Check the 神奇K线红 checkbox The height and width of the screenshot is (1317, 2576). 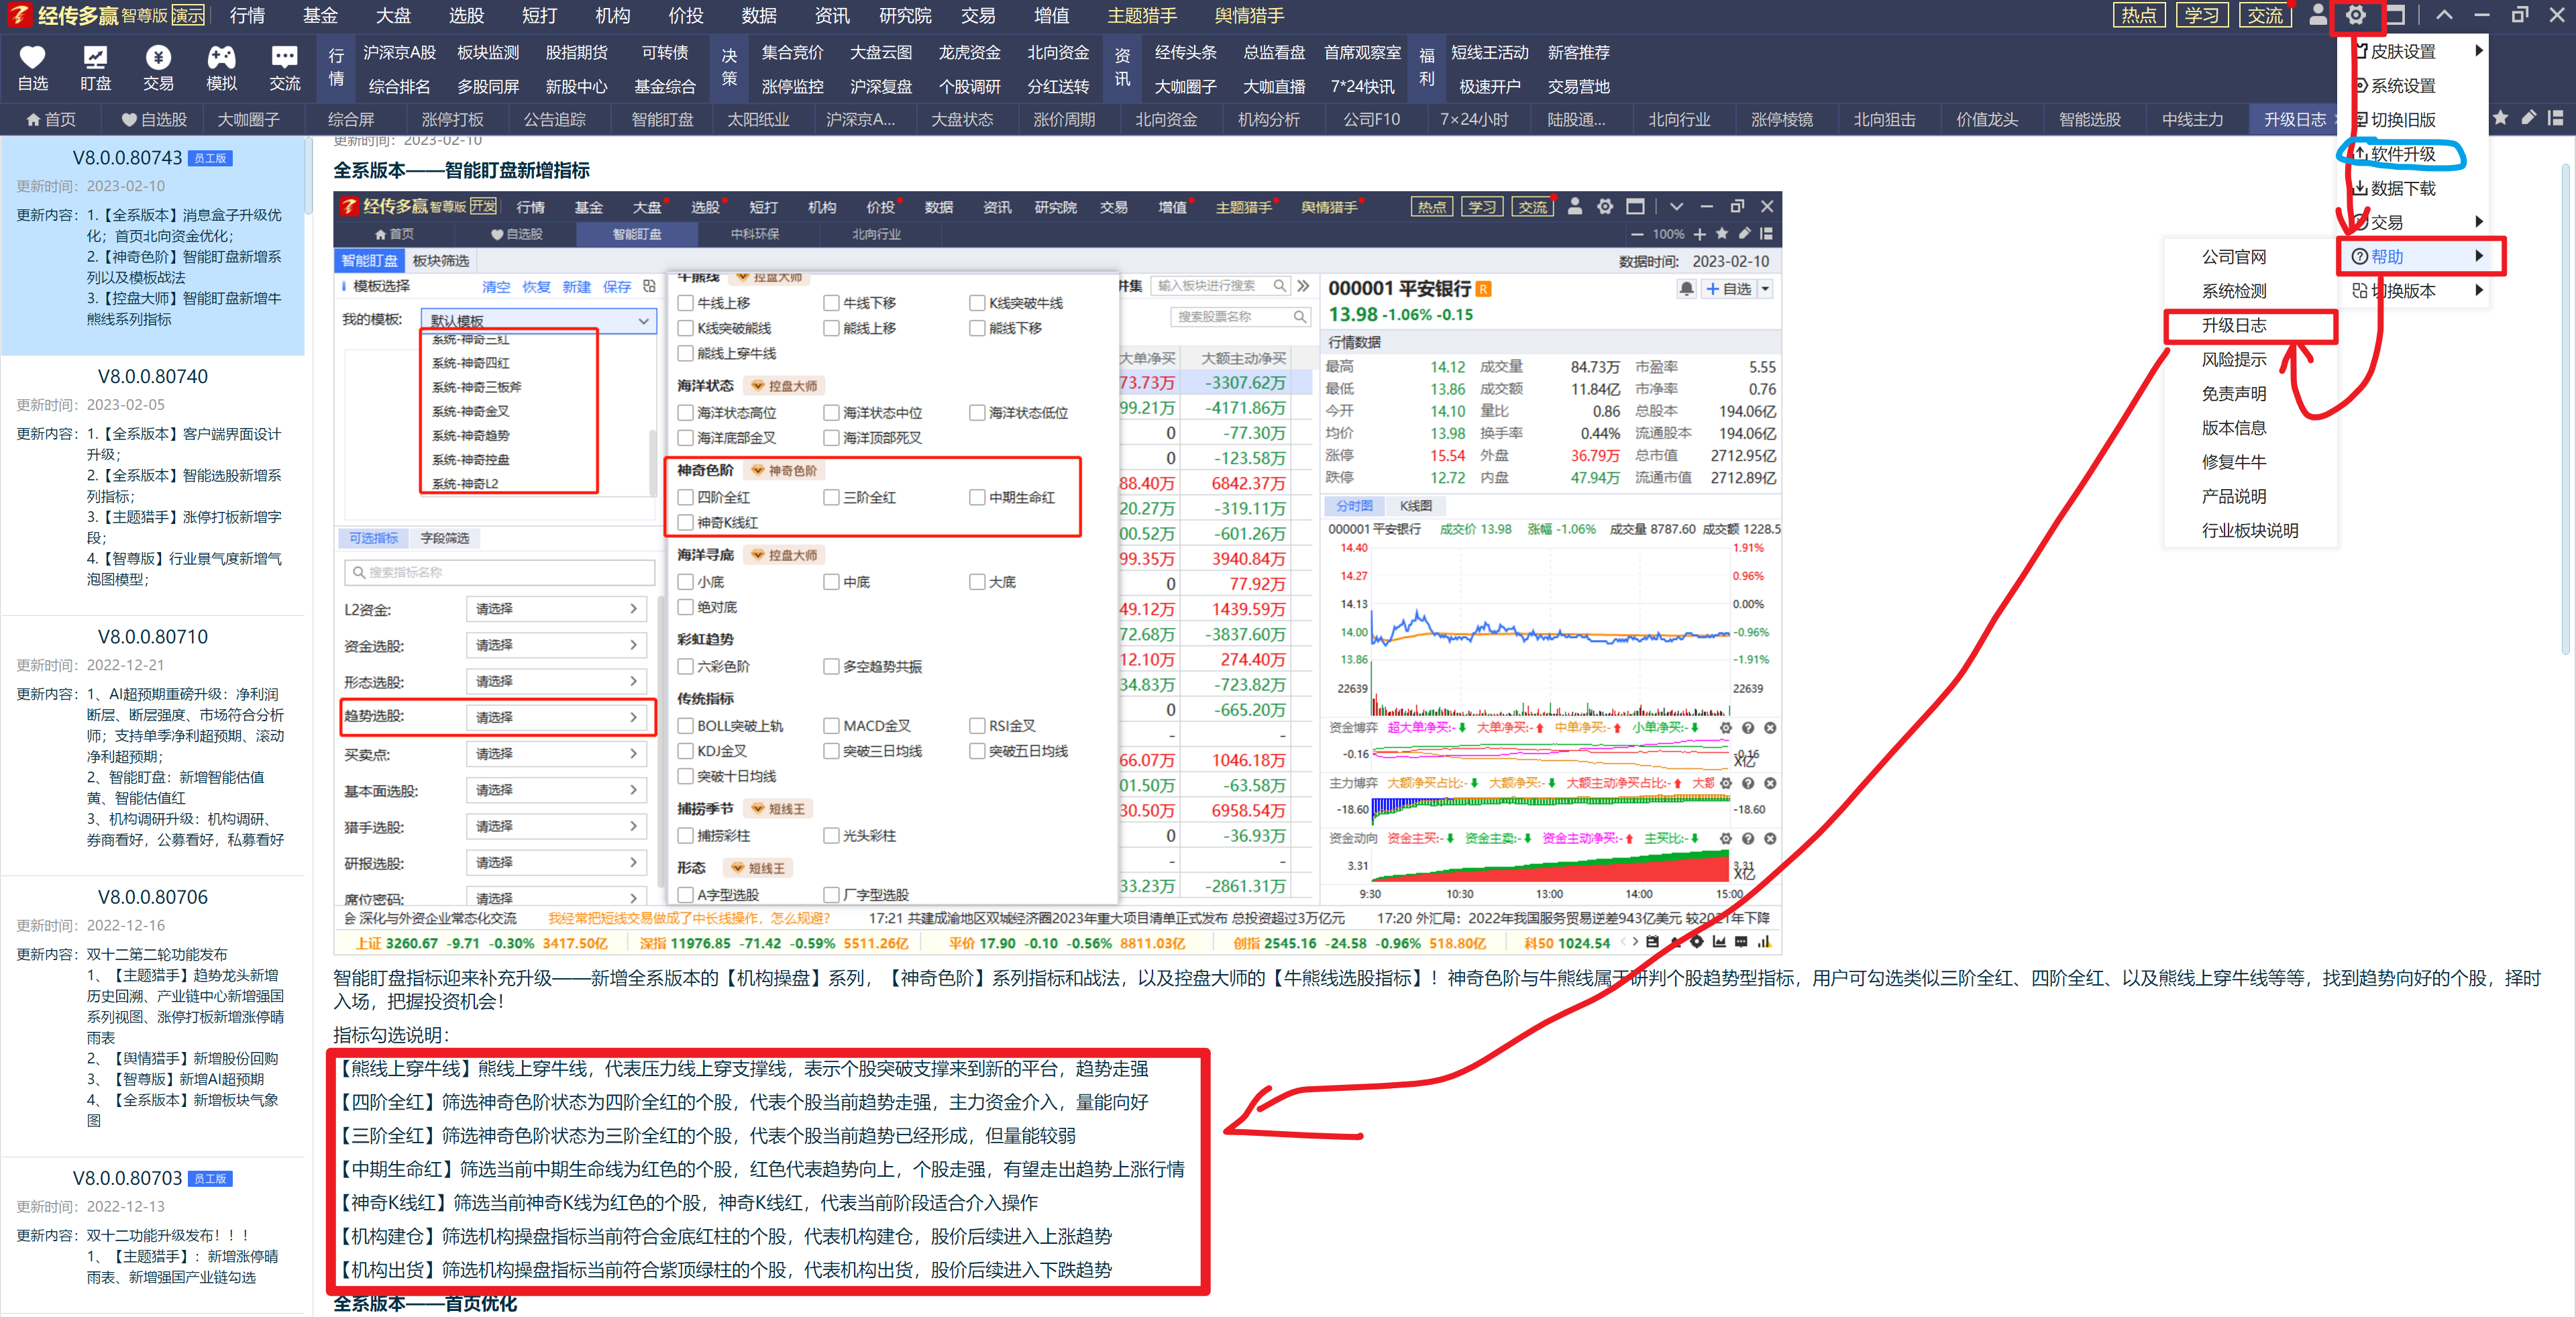coord(685,522)
